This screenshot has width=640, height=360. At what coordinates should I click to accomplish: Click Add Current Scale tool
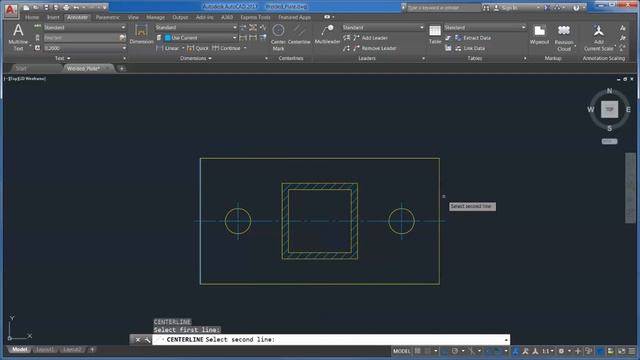[598, 38]
